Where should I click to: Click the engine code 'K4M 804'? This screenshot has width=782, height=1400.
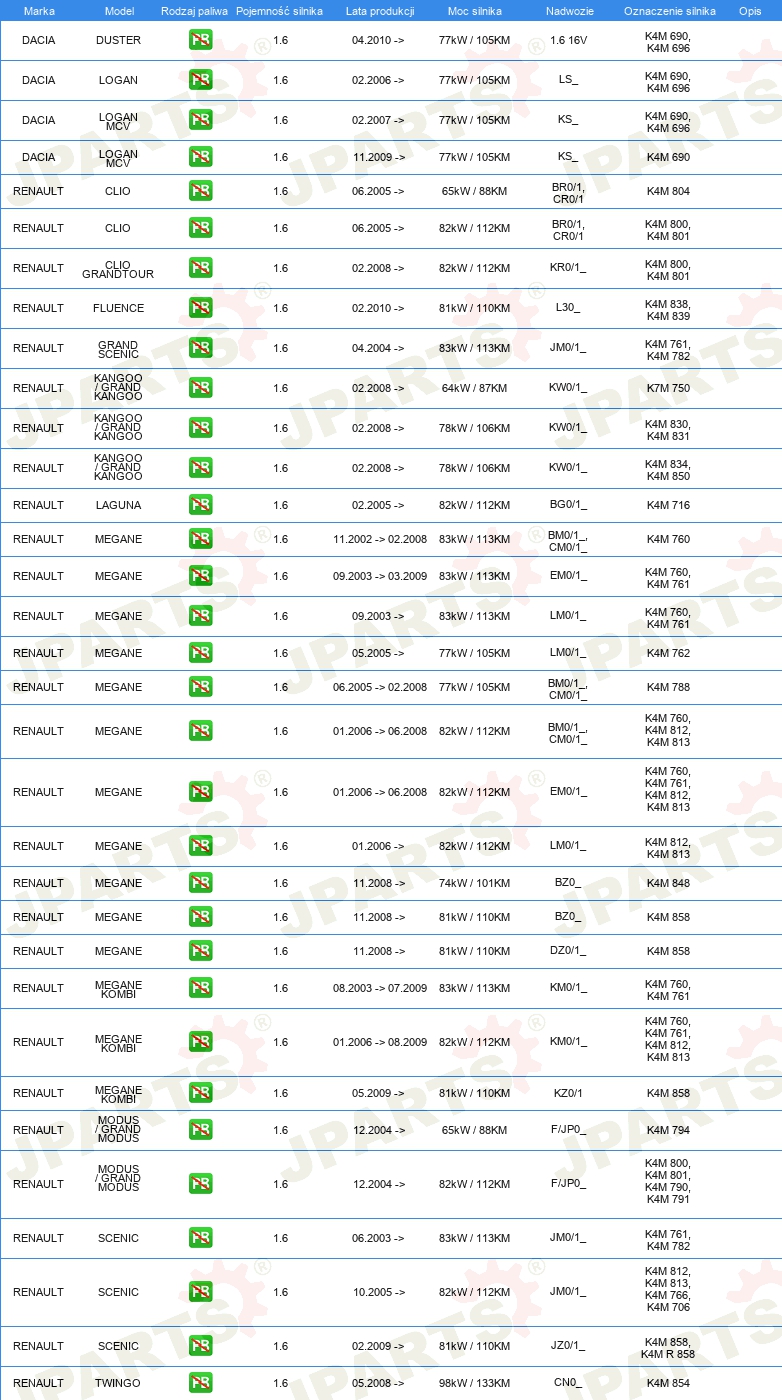[668, 191]
